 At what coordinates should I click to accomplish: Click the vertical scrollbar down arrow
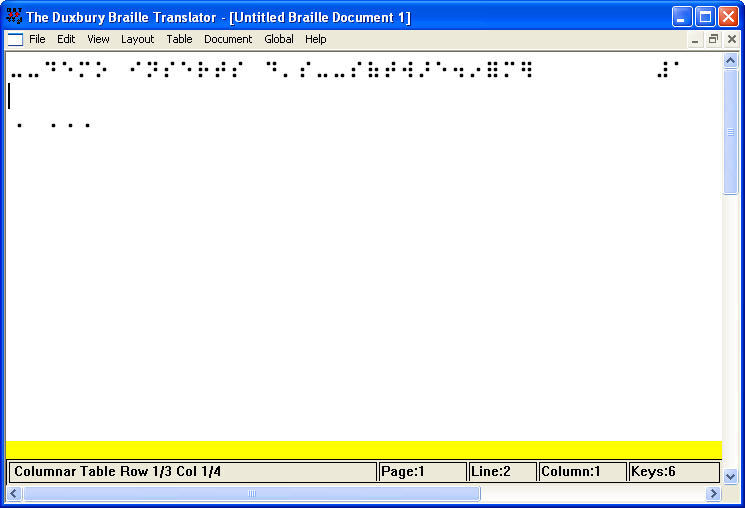(x=730, y=476)
